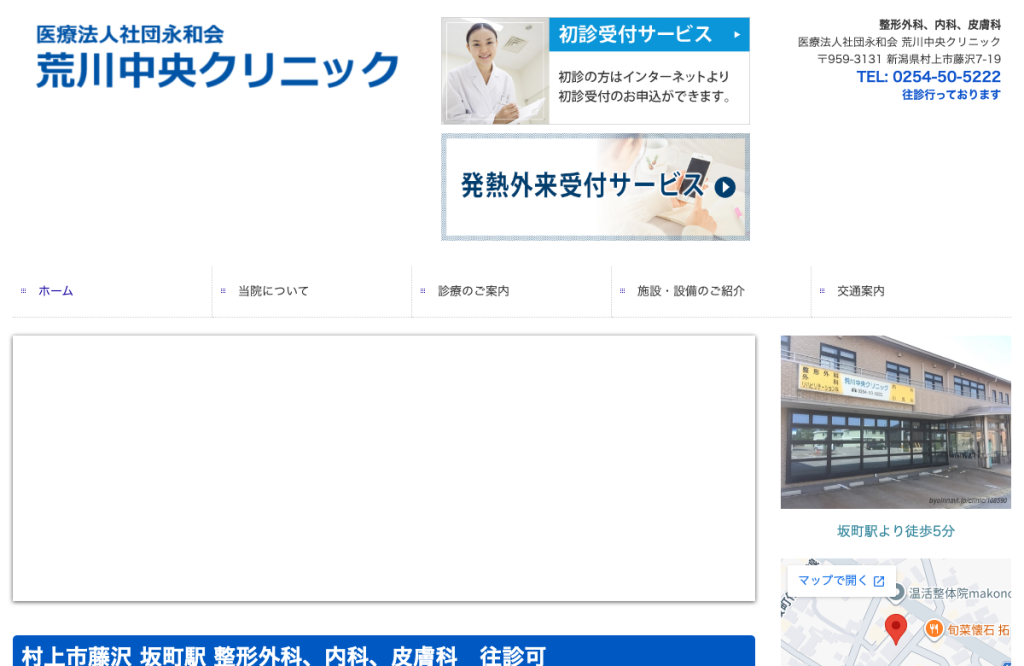1024x666 pixels.
Task: Open the 当院について menu item
Action: coord(273,291)
